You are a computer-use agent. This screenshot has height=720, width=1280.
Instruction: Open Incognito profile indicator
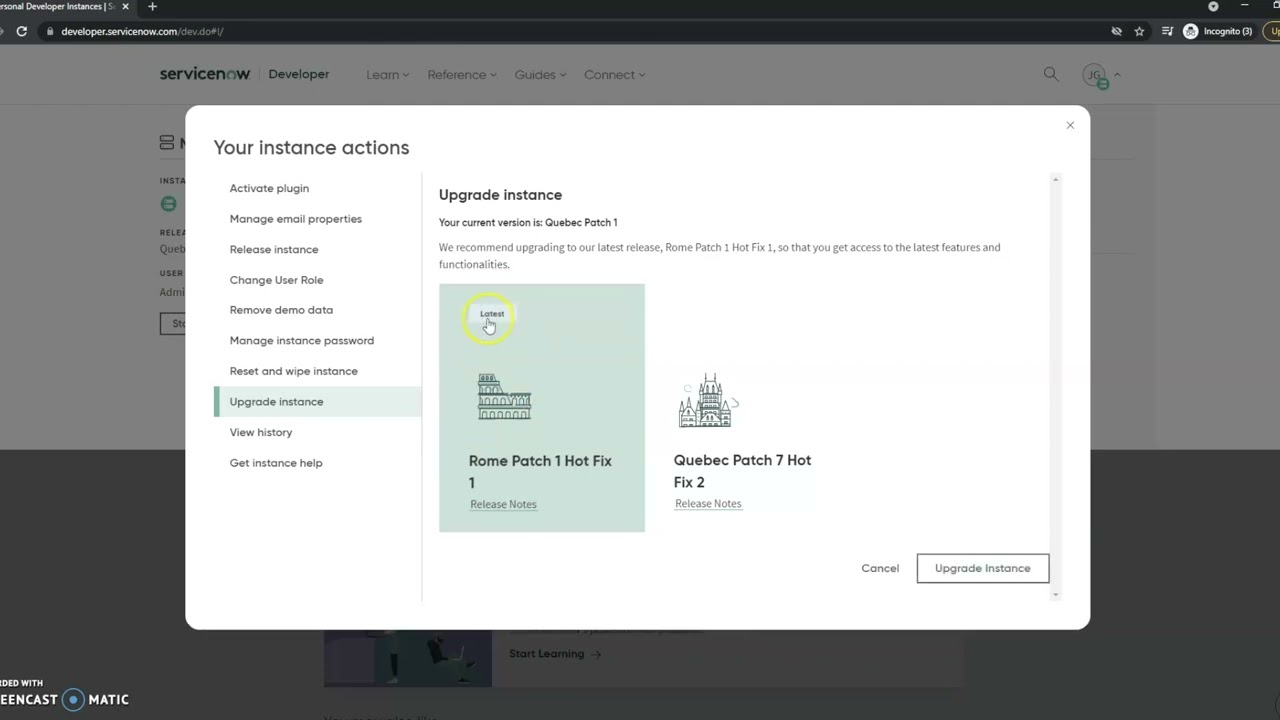1217,31
